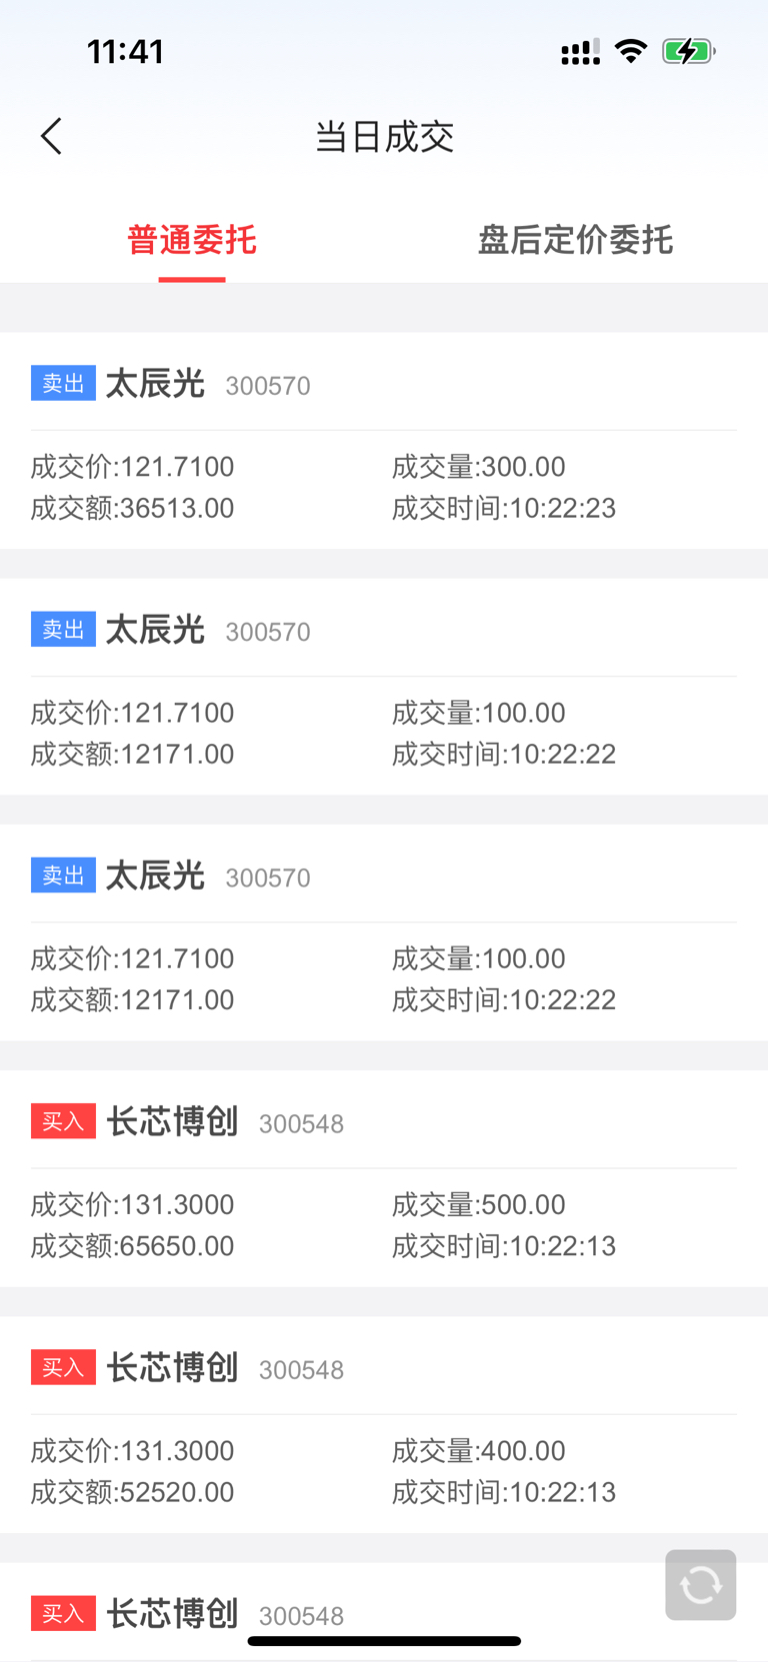Screen dimensions: 768x1663
Task: Tap the 卖出 tag on 10:22:23 trade
Action: (x=63, y=383)
